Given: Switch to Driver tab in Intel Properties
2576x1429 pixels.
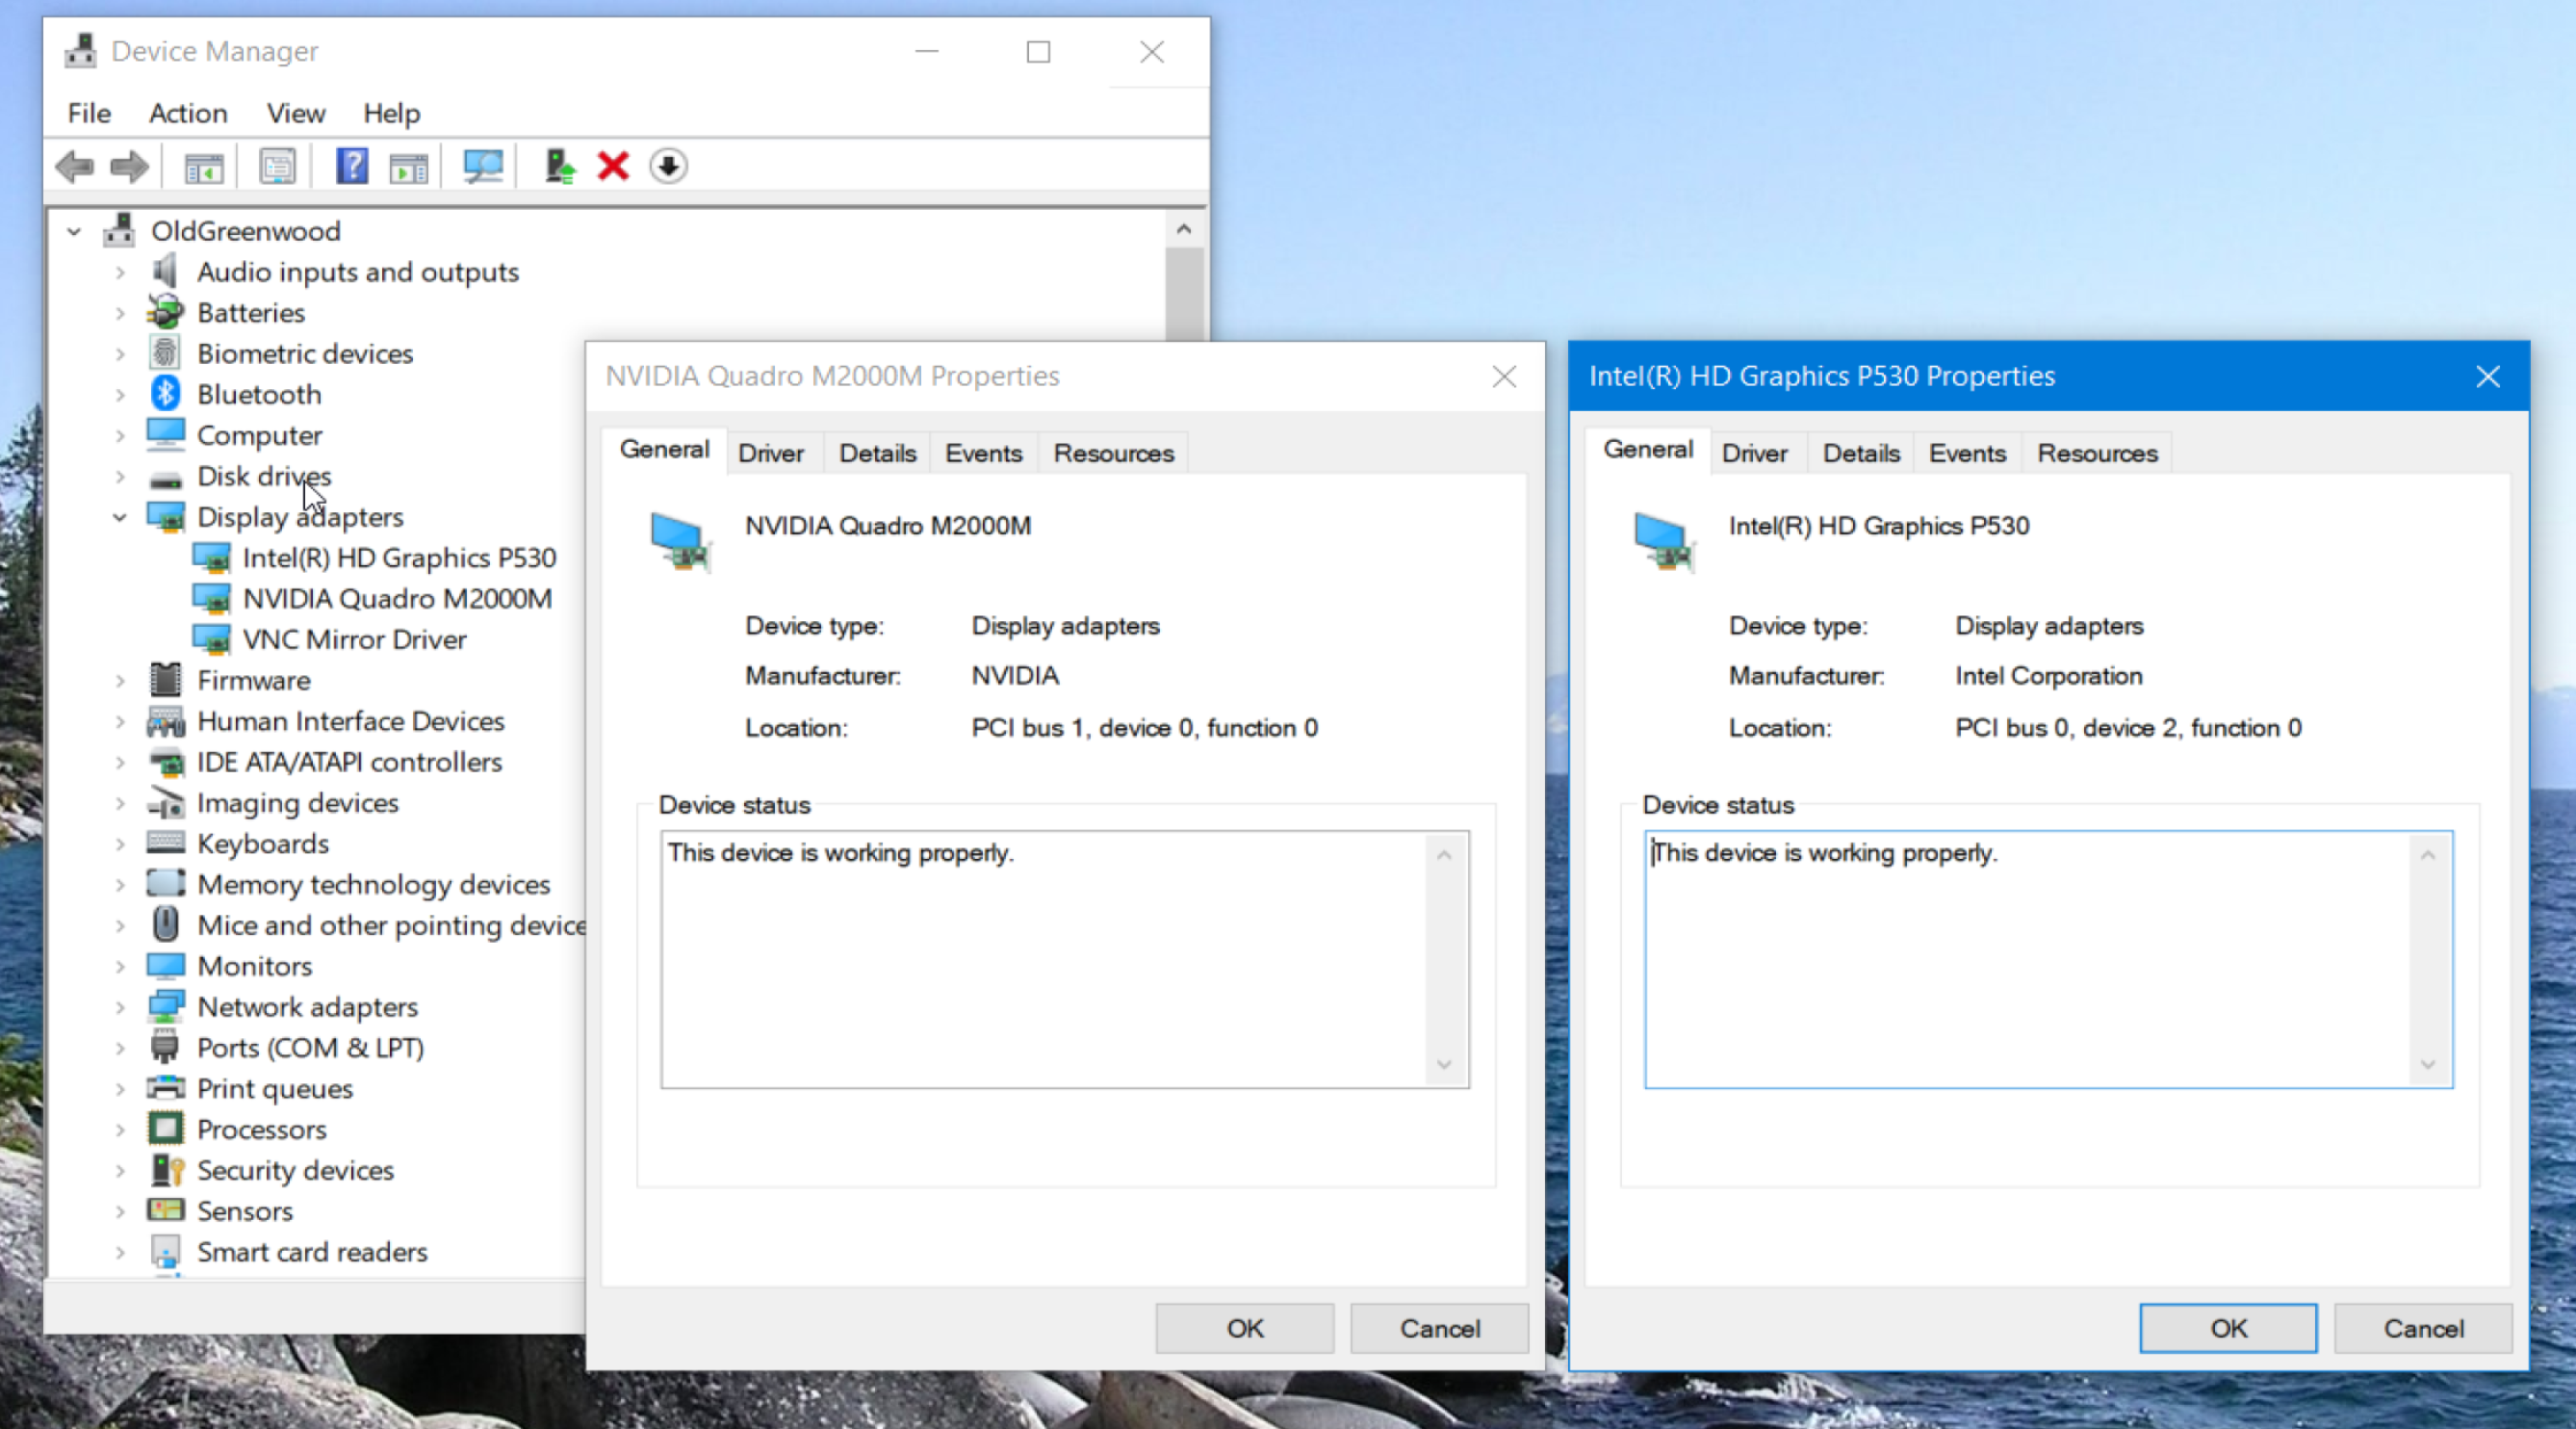Looking at the screenshot, I should [1755, 453].
